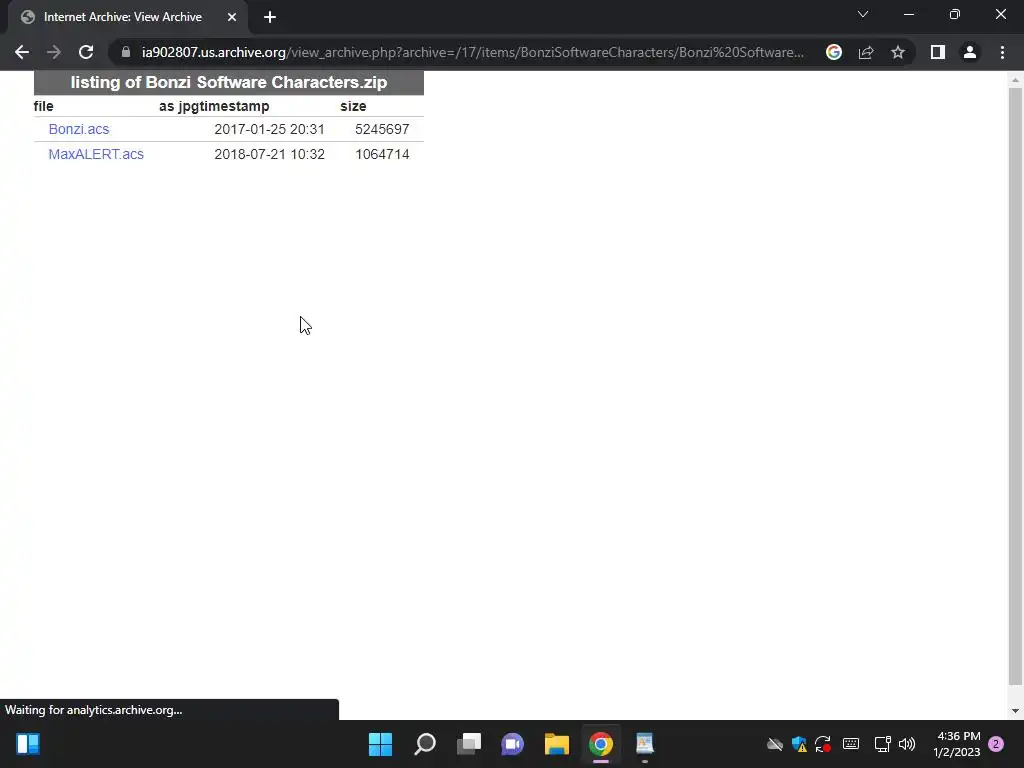Image resolution: width=1024 pixels, height=768 pixels.
Task: Open File Explorer from the taskbar
Action: [556, 744]
